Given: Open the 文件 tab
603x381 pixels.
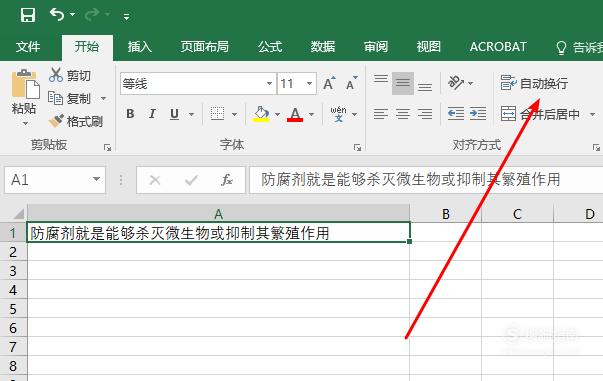Looking at the screenshot, I should pos(28,47).
